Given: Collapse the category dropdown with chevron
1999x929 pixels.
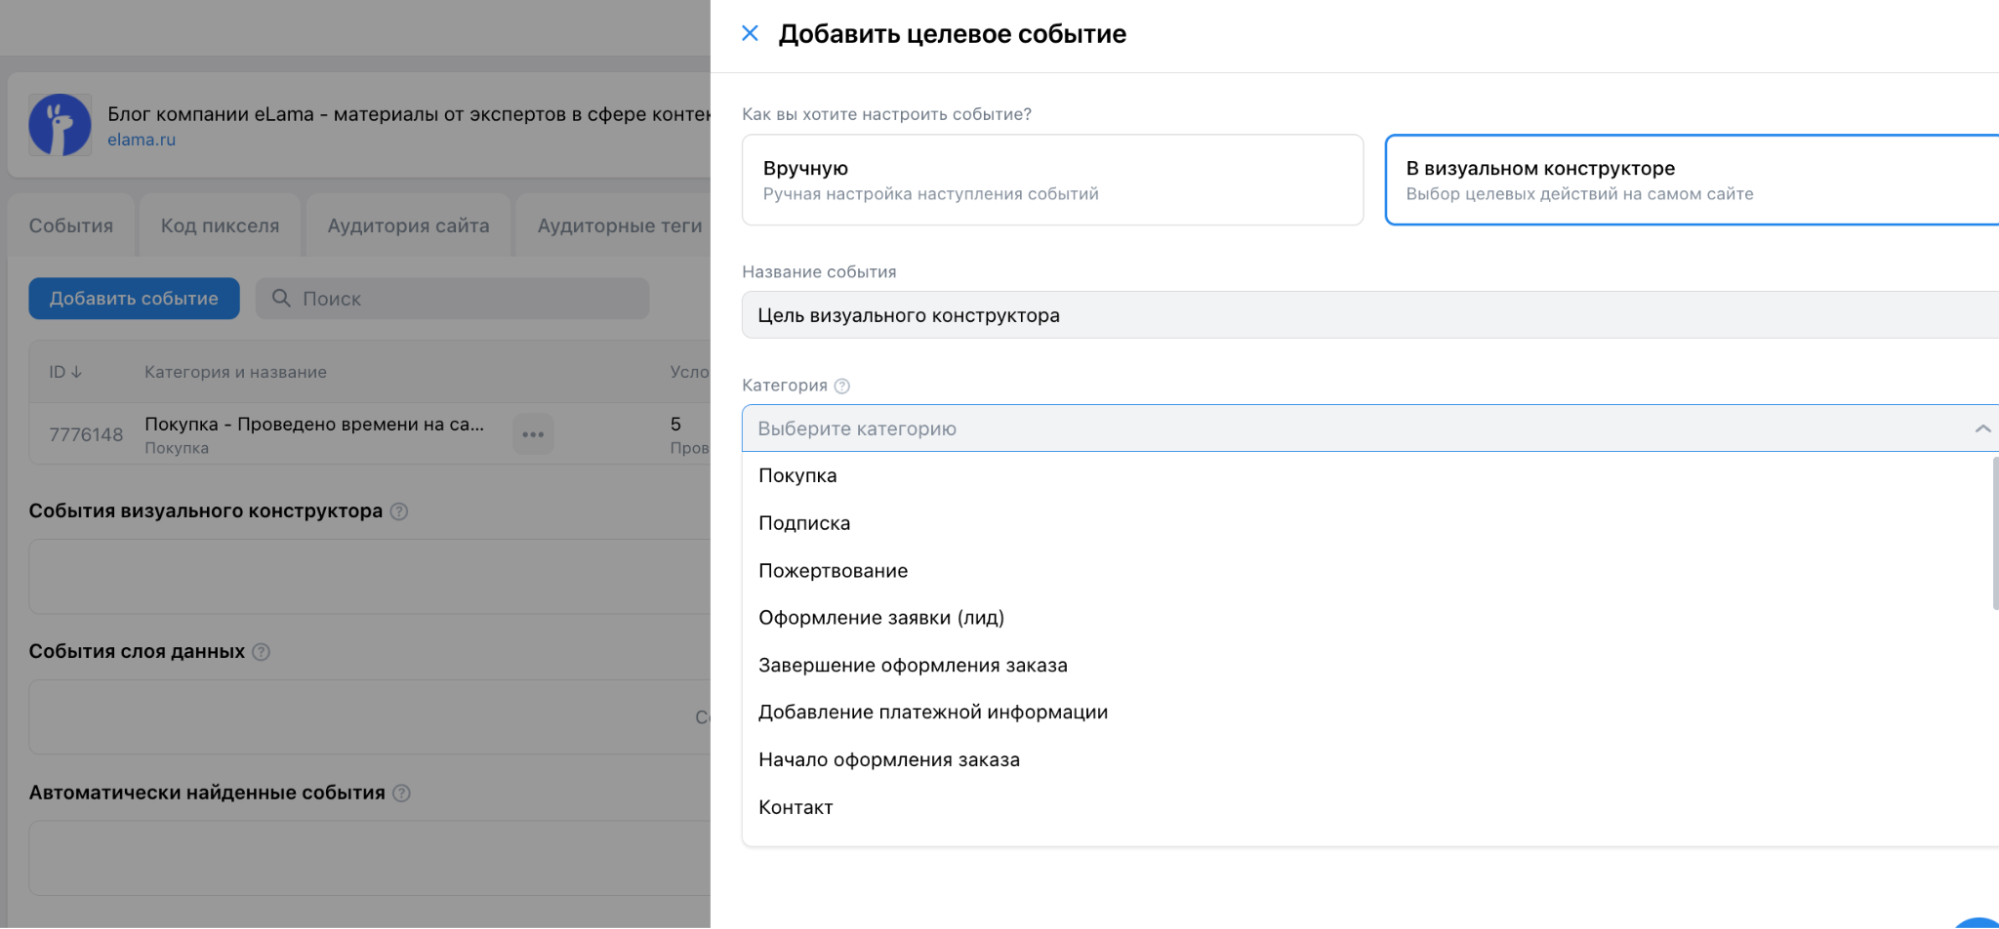Looking at the screenshot, I should click(x=1981, y=429).
